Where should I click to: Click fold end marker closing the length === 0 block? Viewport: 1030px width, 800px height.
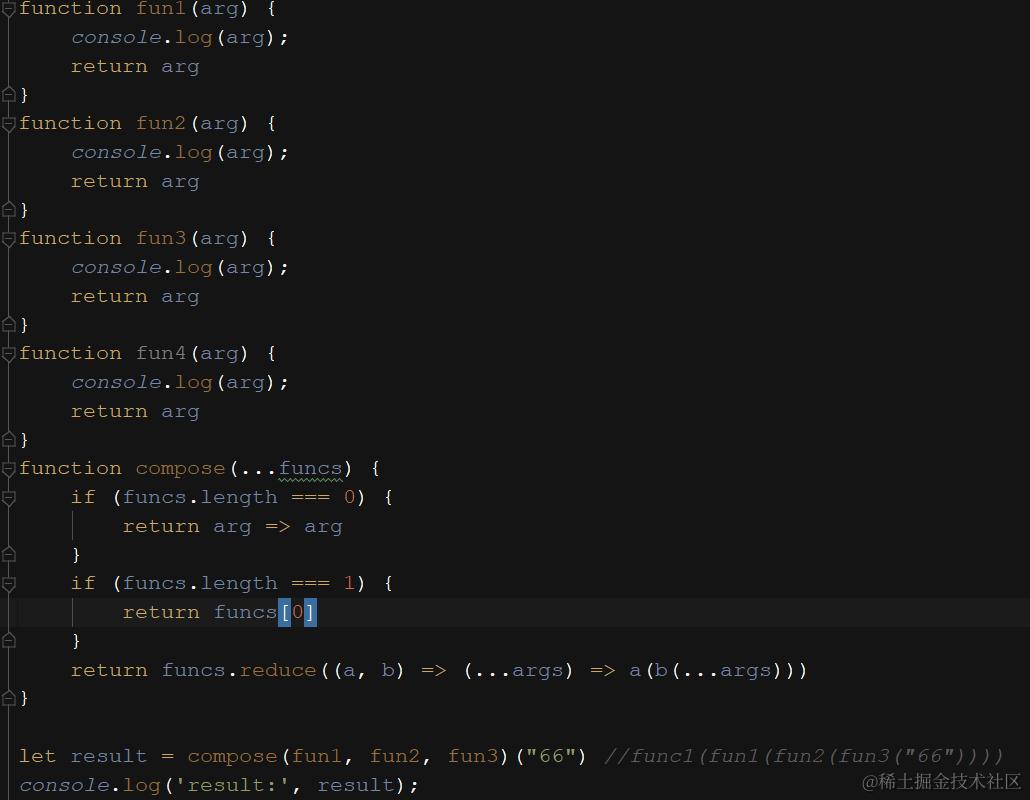(9, 555)
